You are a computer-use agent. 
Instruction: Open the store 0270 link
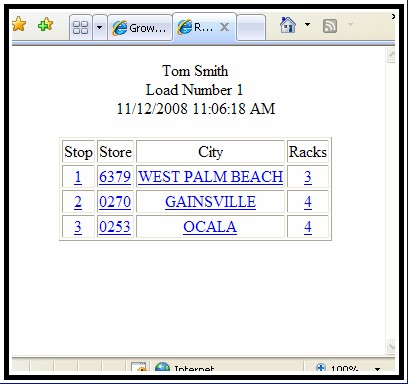[115, 202]
